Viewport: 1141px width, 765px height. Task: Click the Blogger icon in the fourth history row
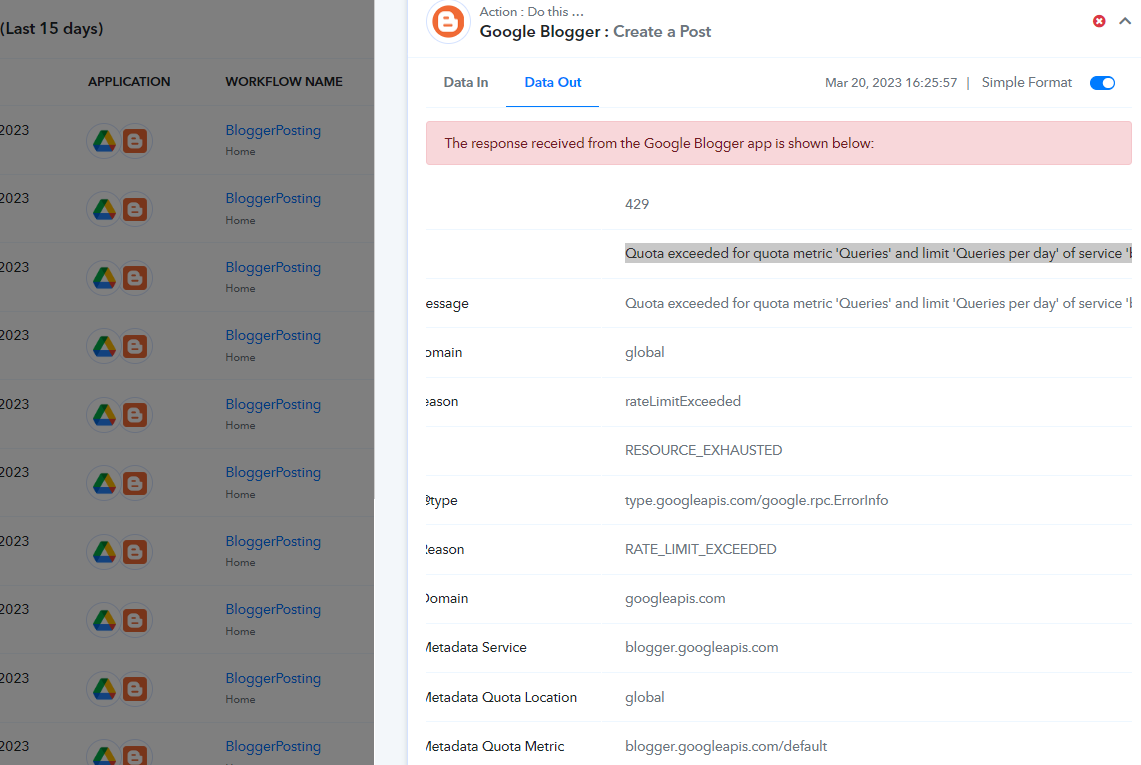(135, 346)
